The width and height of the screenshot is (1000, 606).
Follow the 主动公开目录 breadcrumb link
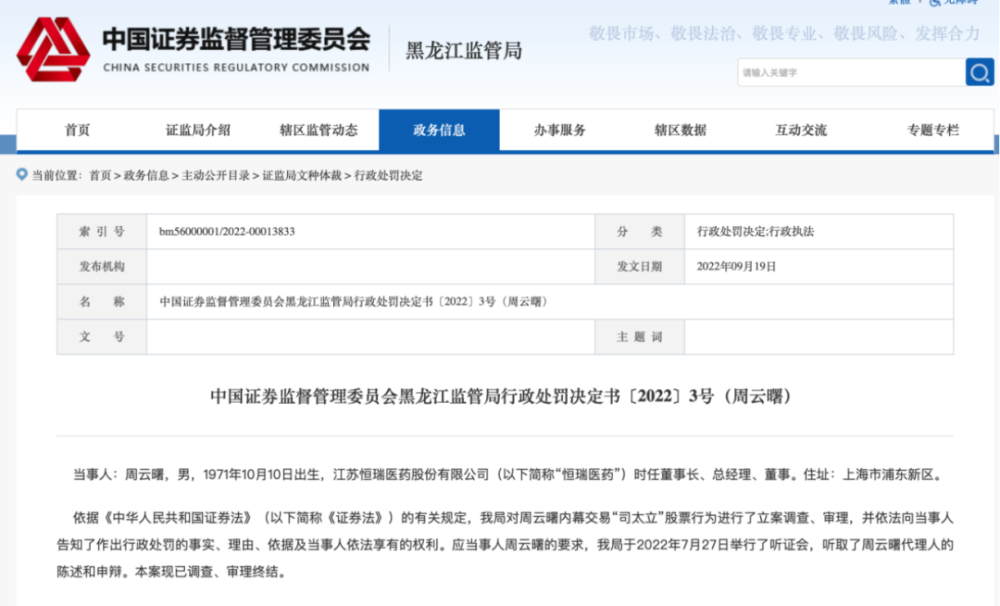click(x=216, y=175)
